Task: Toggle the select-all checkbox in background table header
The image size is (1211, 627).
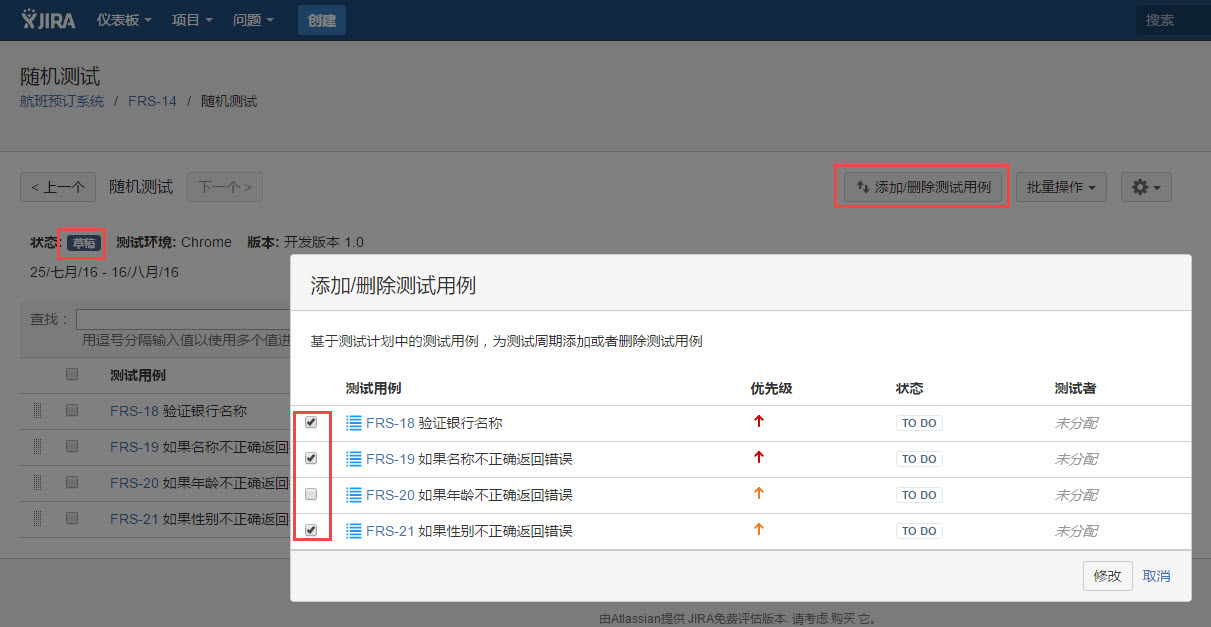Action: tap(72, 375)
